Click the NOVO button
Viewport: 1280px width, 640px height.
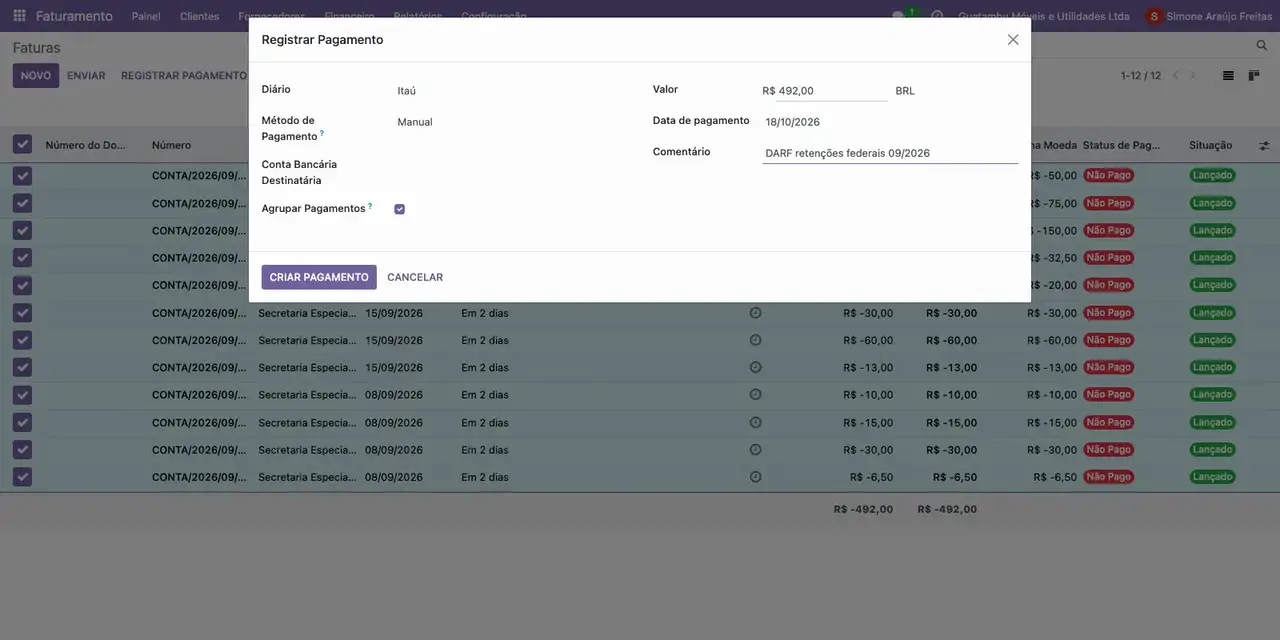click(36, 76)
